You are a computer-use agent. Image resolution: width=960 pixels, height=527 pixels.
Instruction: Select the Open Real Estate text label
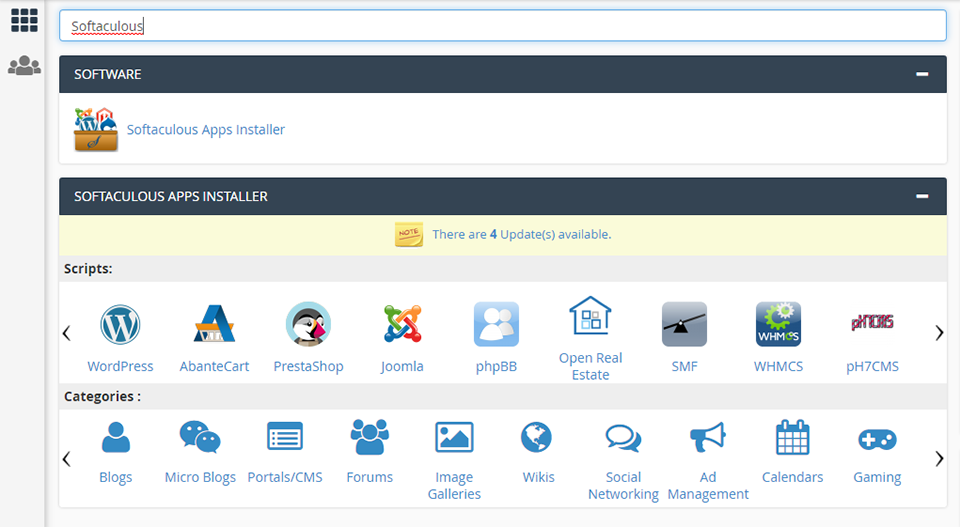coord(590,366)
